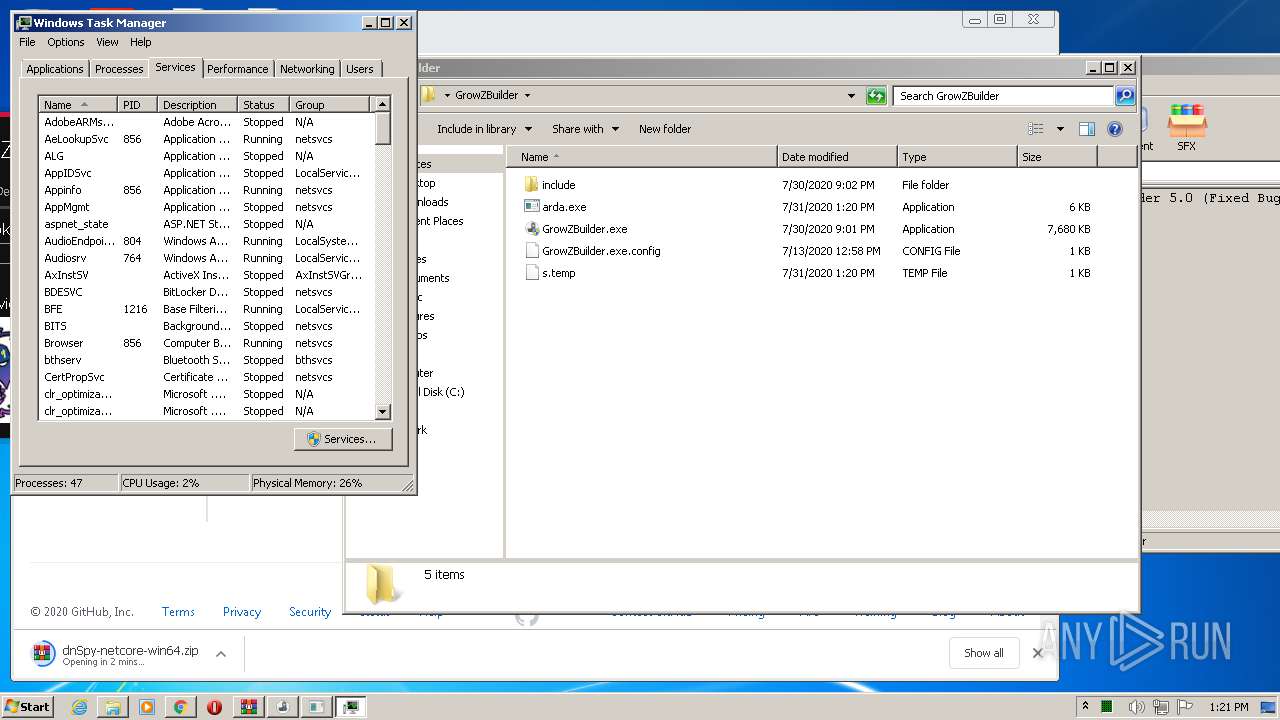
Task: Sort services by Group column
Action: (331, 105)
